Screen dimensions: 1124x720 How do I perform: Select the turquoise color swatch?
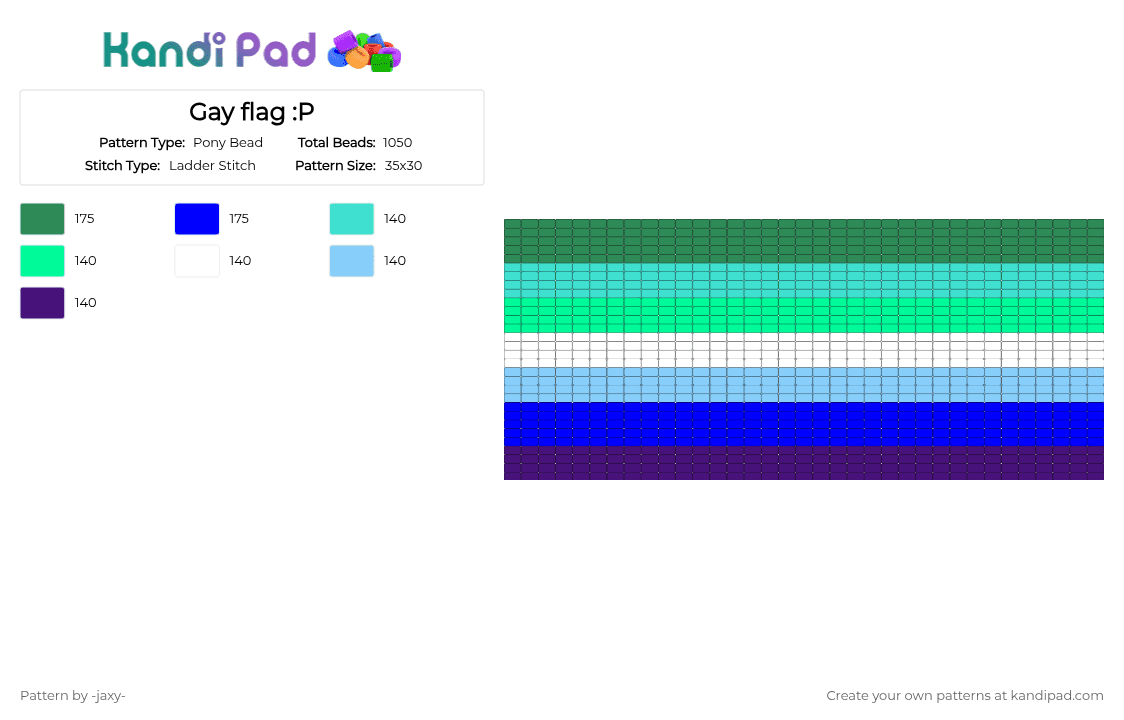352,219
